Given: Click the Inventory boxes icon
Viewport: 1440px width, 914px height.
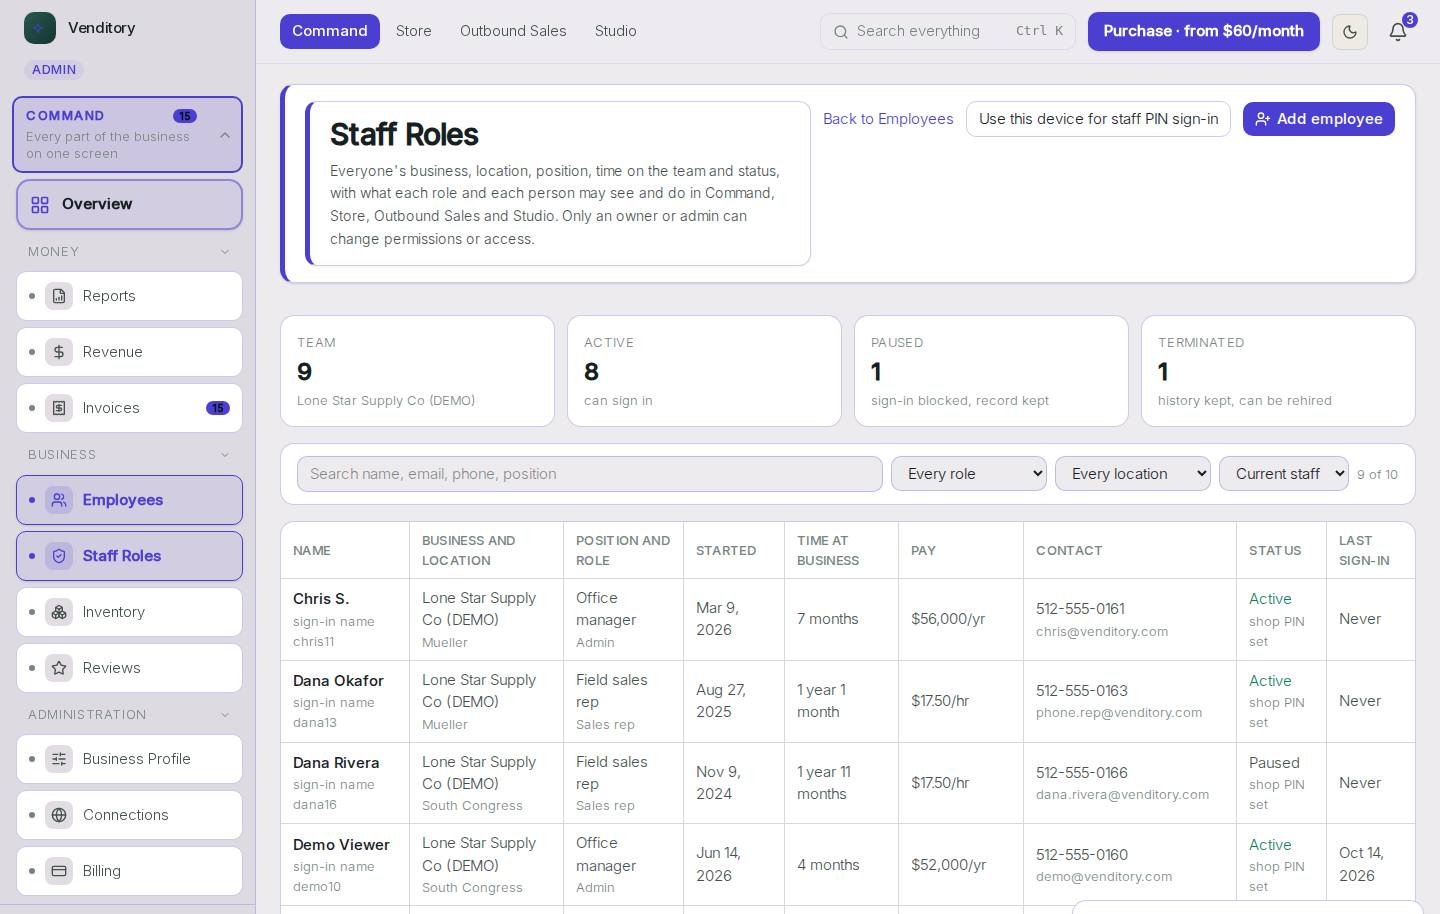Looking at the screenshot, I should coord(59,612).
